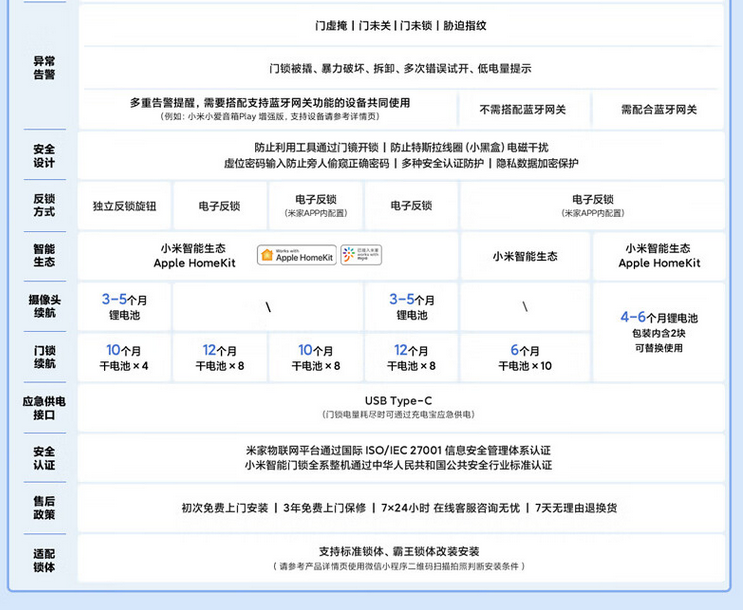Click the 10个月 干电池×4 cell

124,357
